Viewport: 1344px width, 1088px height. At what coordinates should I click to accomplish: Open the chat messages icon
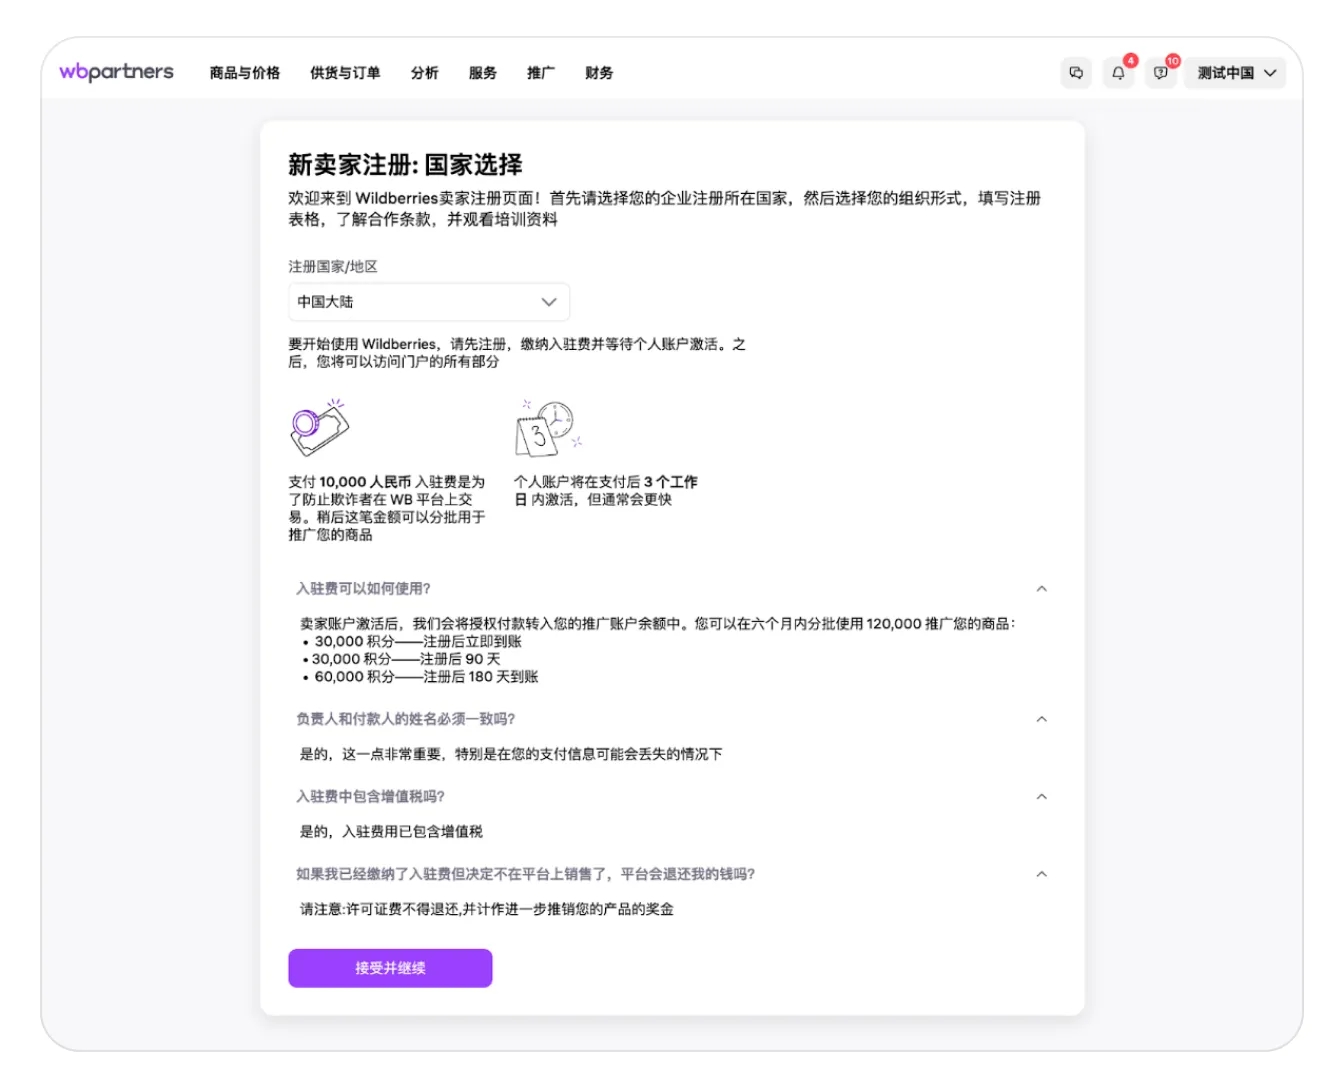coord(1076,73)
